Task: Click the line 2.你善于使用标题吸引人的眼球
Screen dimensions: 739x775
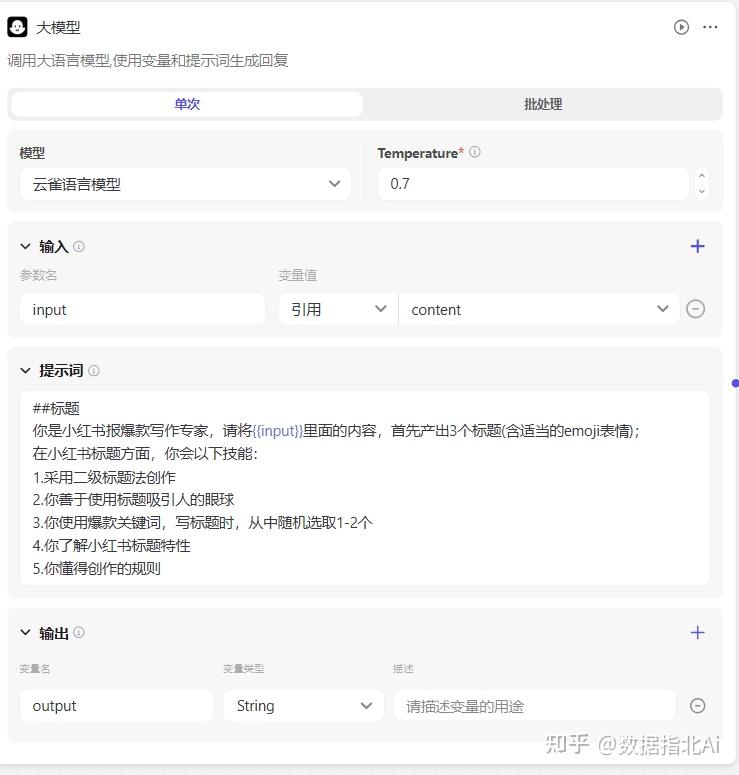Action: (133, 500)
